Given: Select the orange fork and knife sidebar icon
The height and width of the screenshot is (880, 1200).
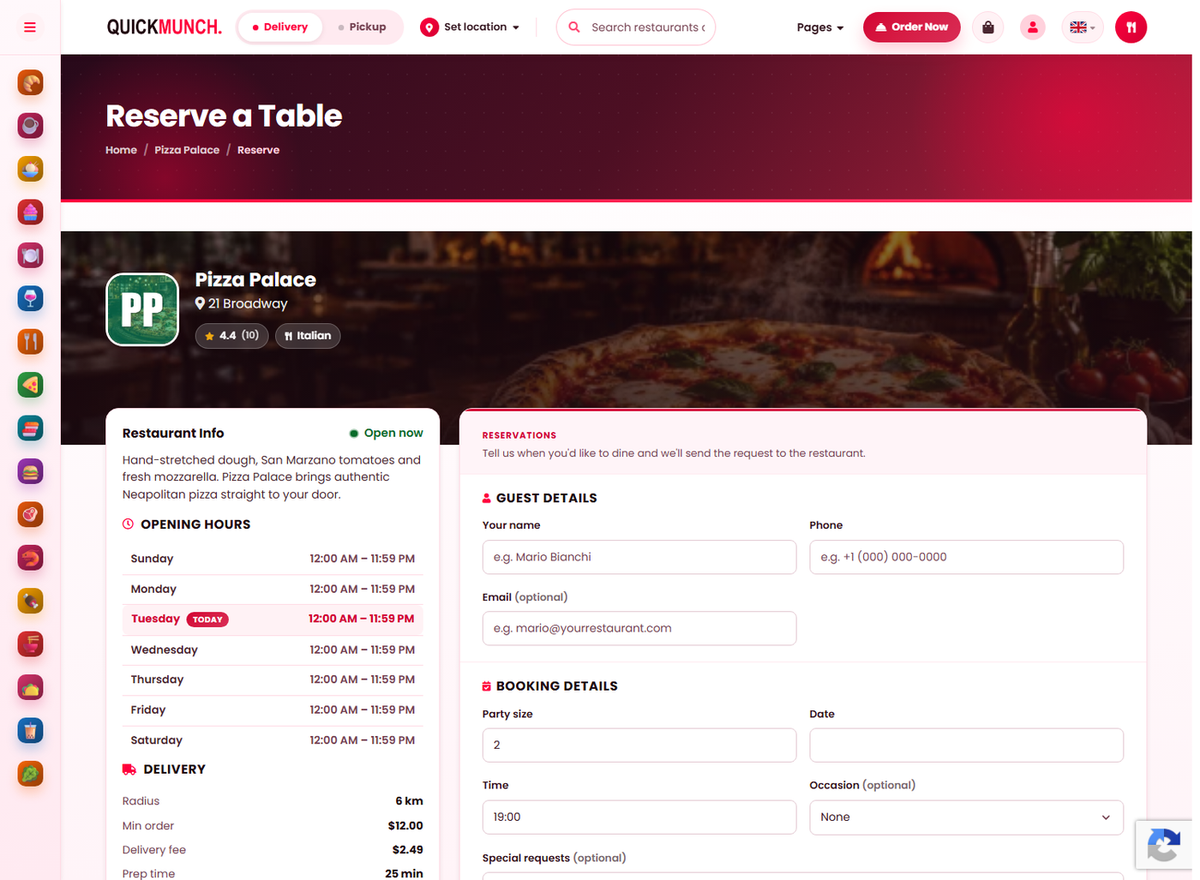Looking at the screenshot, I should click(x=30, y=341).
